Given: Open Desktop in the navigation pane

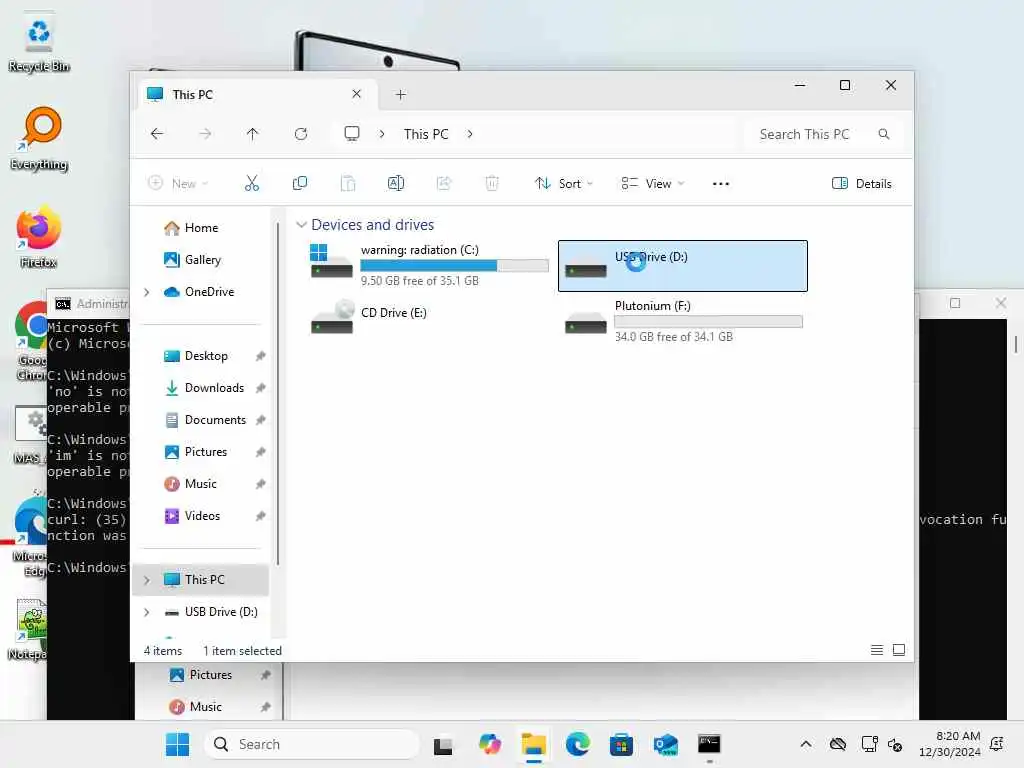Looking at the screenshot, I should pos(206,356).
